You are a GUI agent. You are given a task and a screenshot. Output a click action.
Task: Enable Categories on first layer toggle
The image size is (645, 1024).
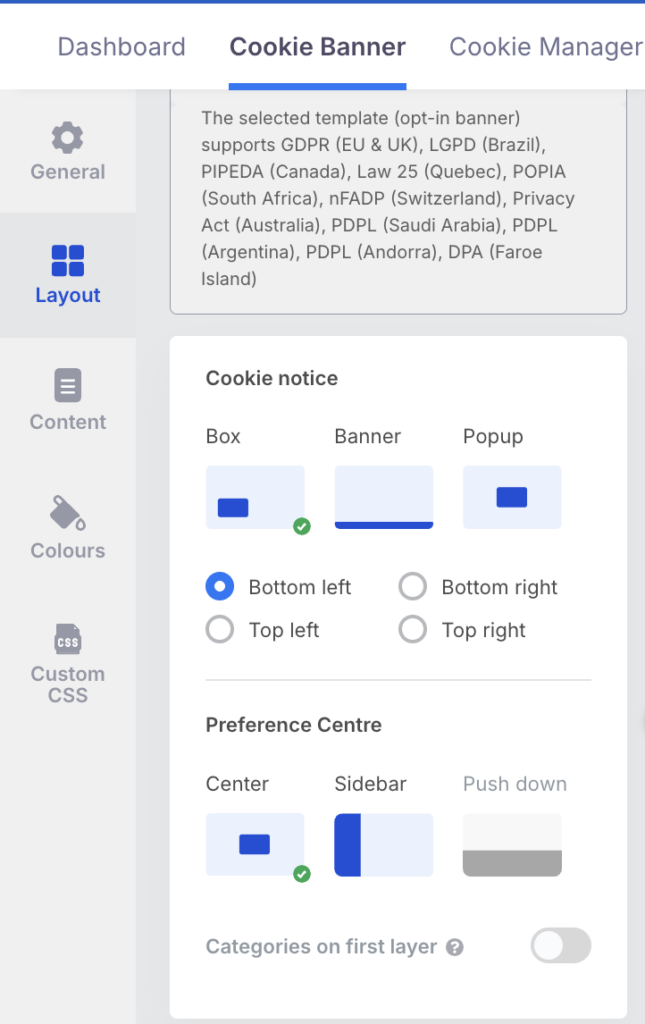[x=561, y=946]
